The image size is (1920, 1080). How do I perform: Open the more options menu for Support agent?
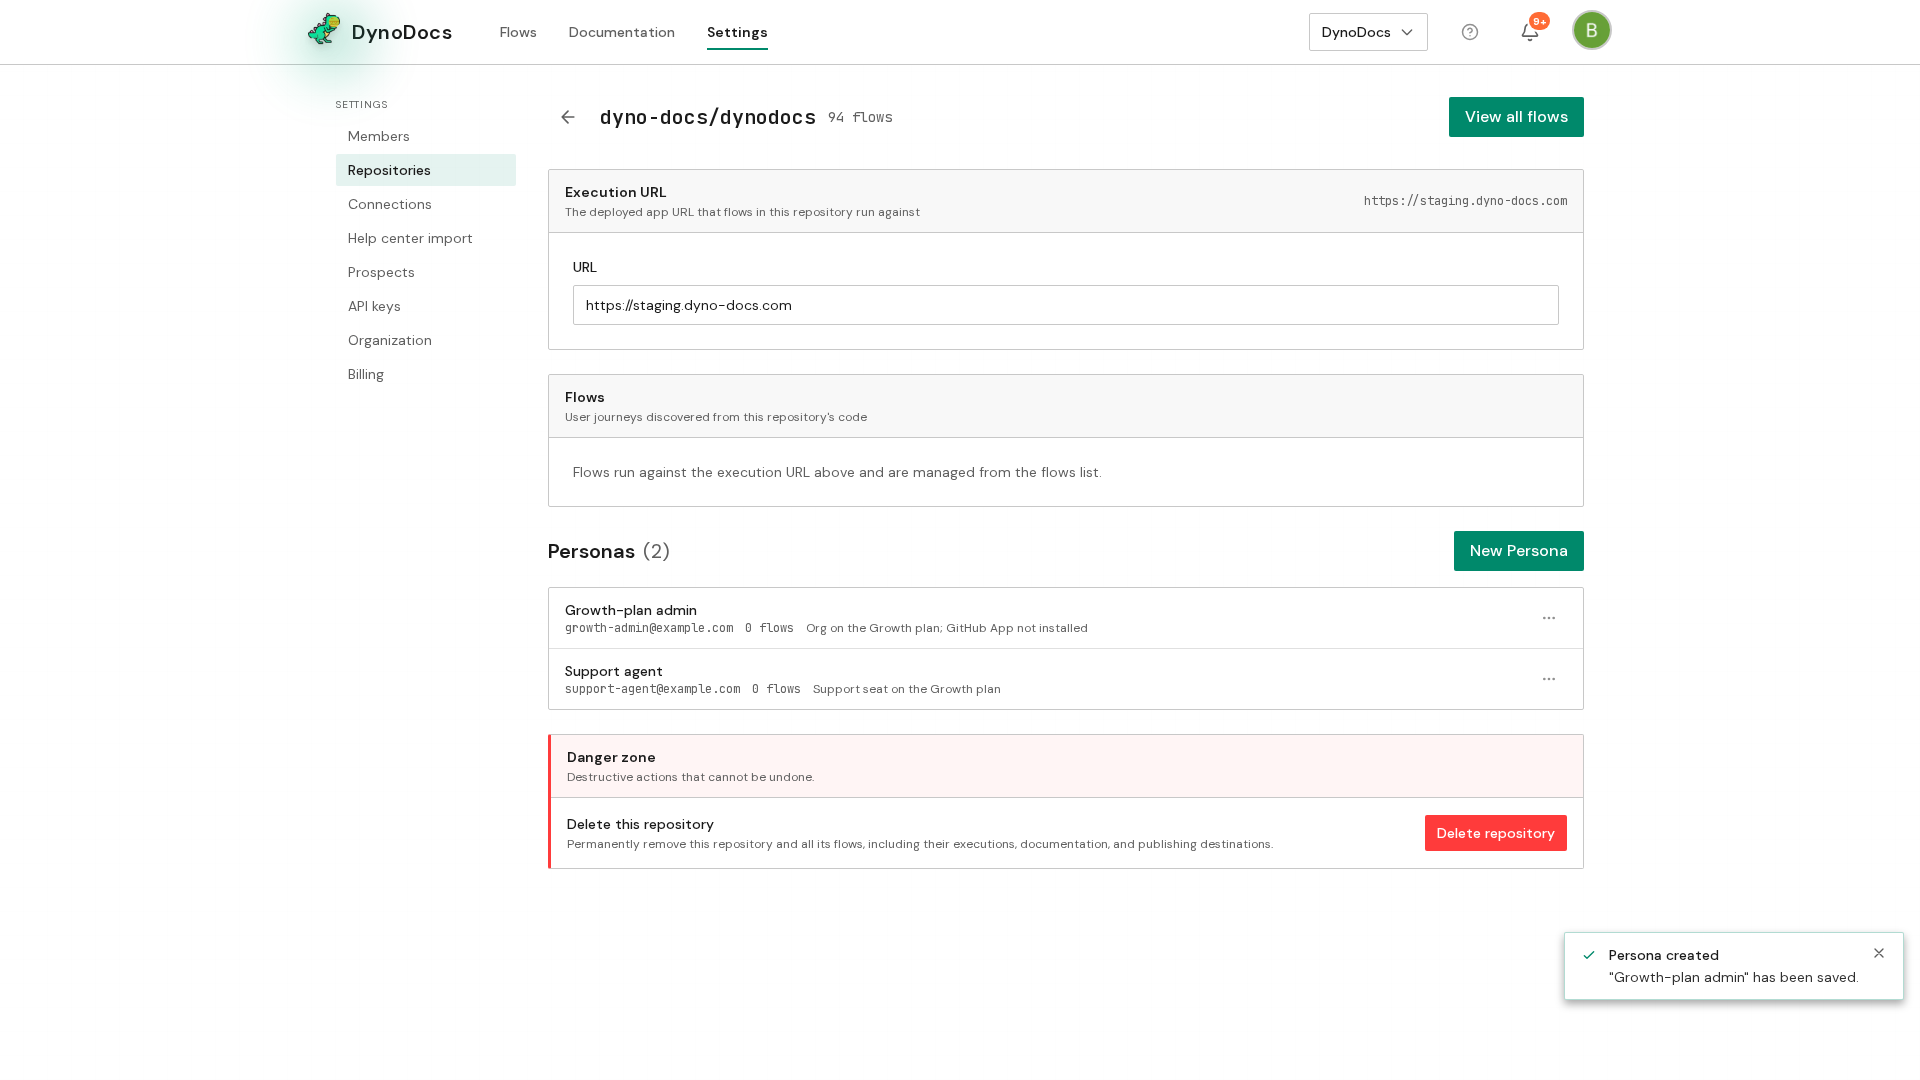click(x=1549, y=679)
